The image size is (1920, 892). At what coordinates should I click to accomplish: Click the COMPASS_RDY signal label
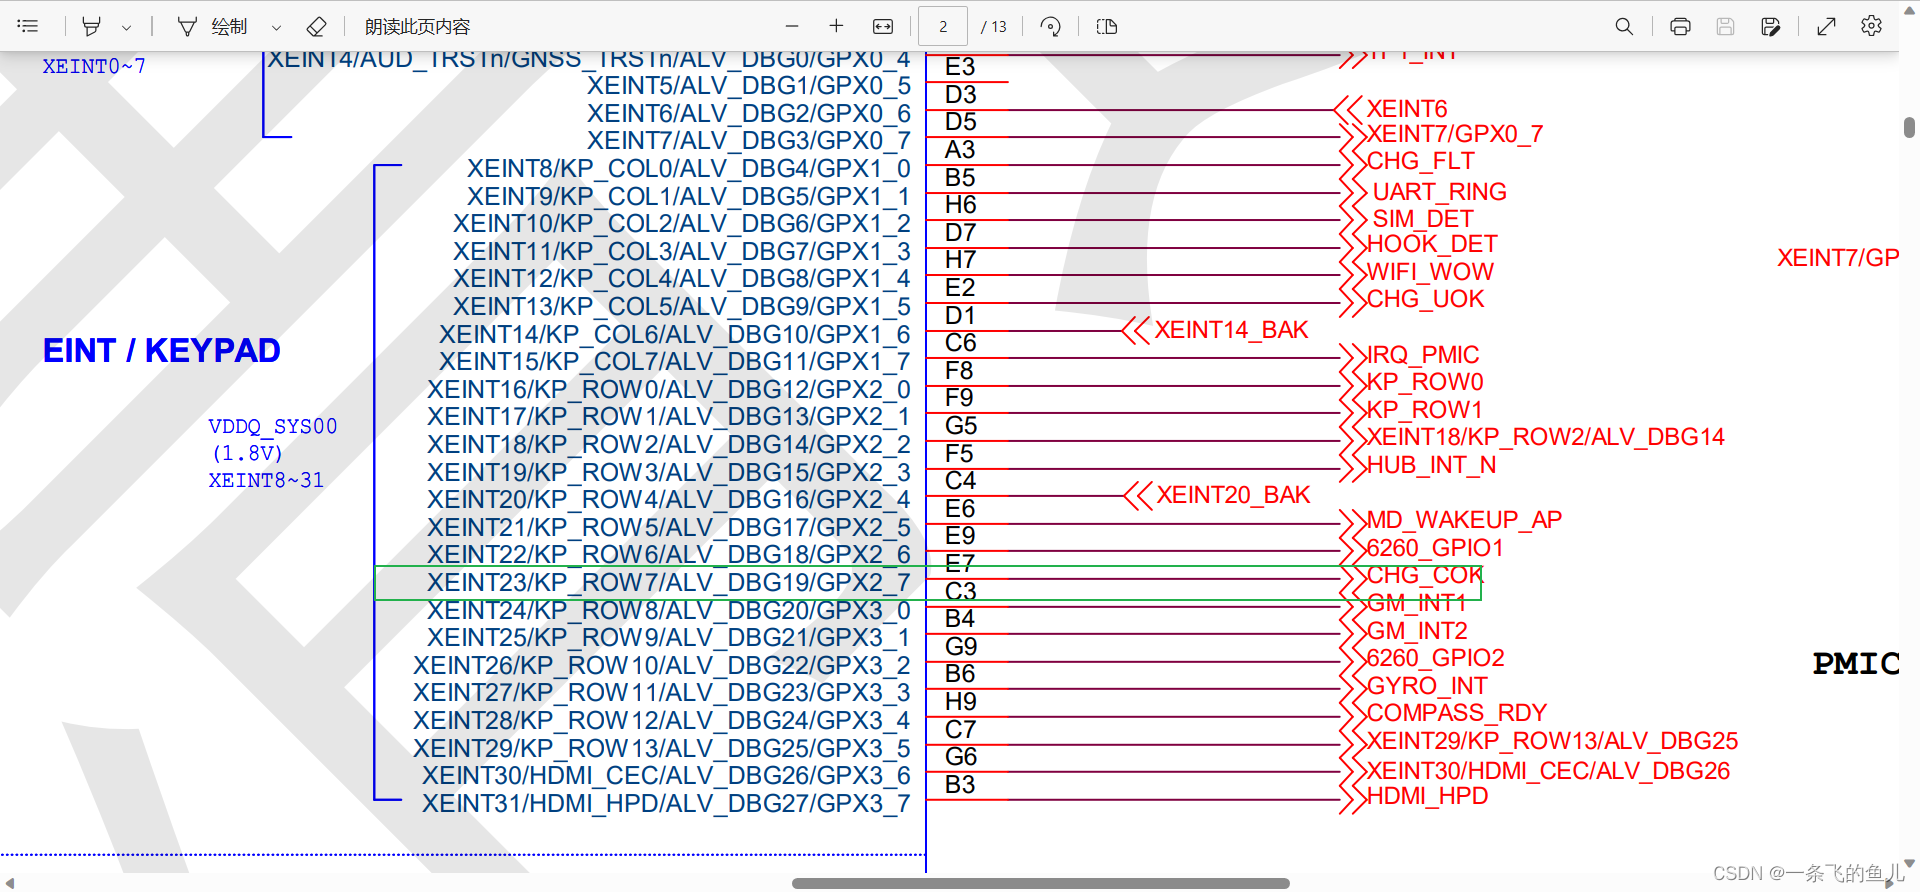(x=1457, y=713)
